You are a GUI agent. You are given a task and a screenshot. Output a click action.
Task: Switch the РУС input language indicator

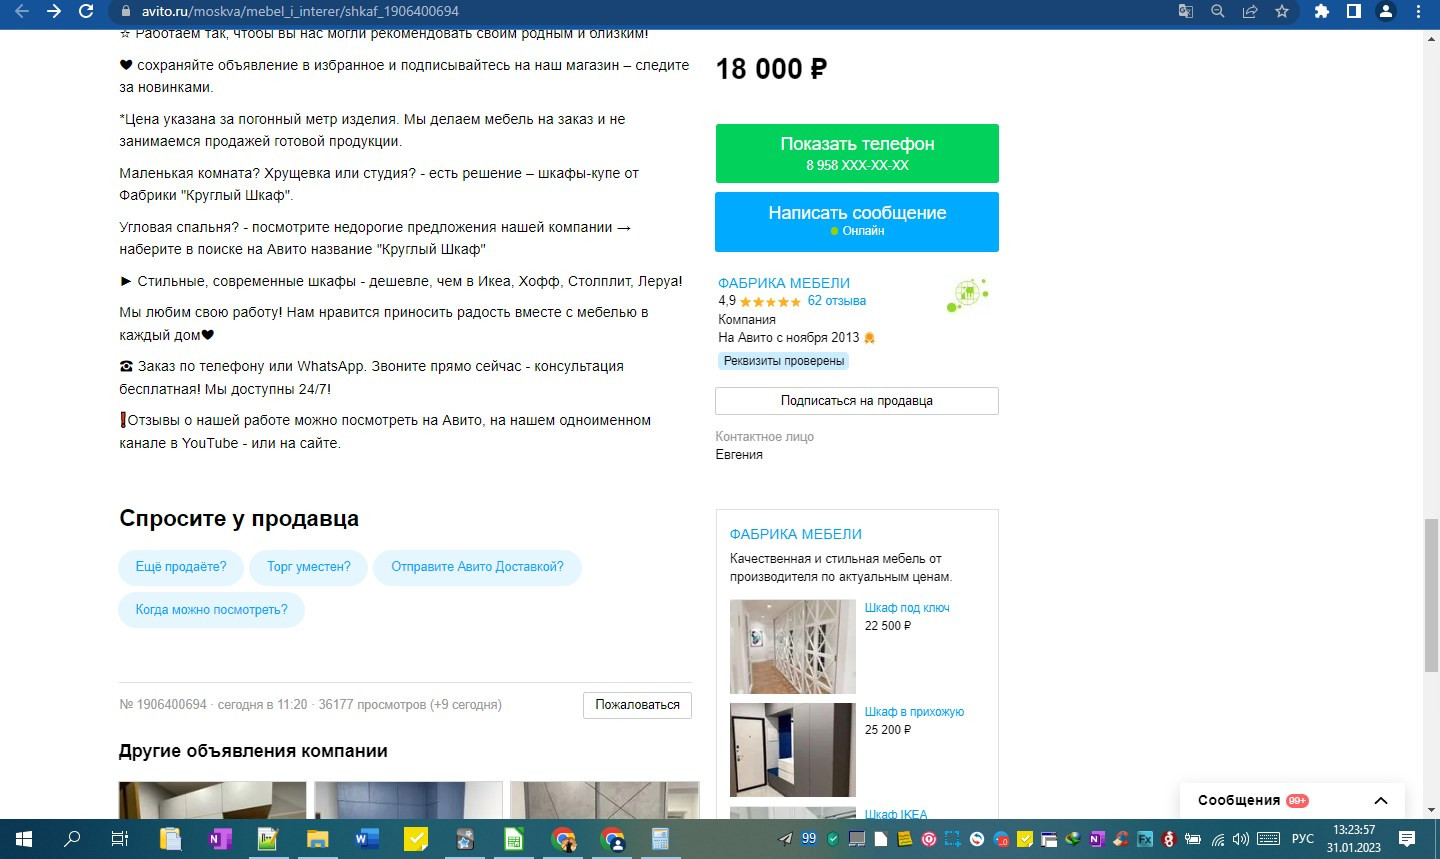coord(1302,839)
